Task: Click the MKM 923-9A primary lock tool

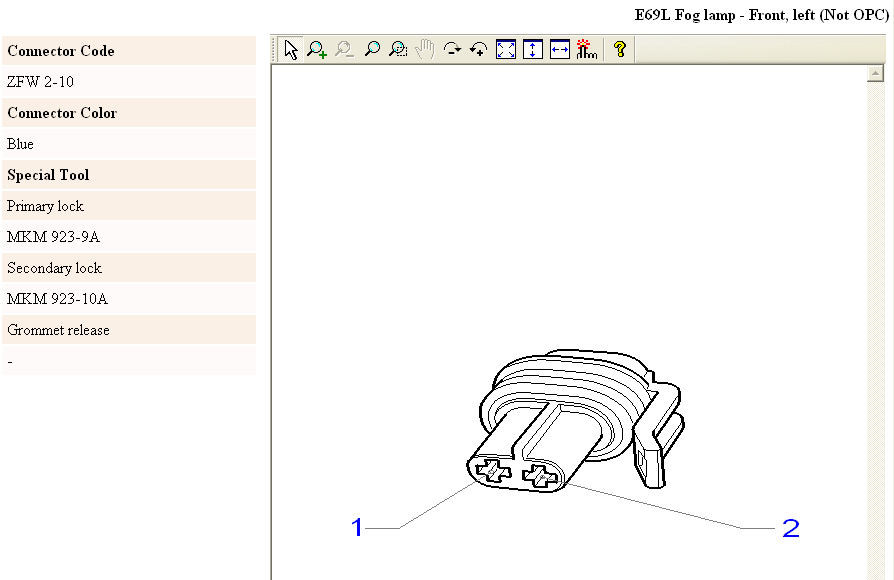Action: tap(53, 237)
